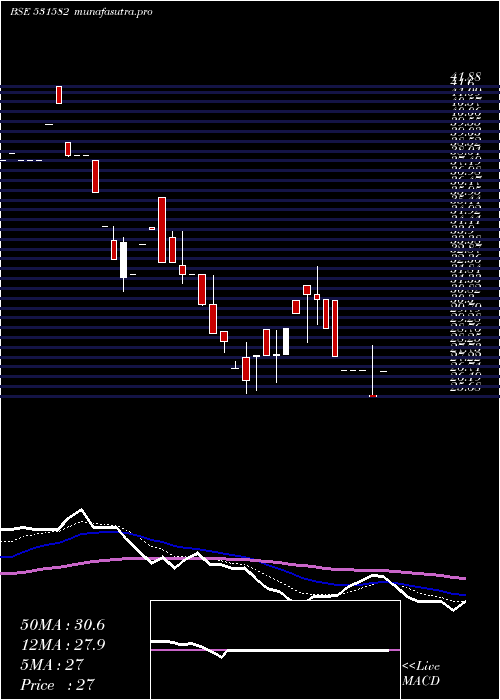
Task: Click the "5MA : 27" indicator label
Action: 52,665
